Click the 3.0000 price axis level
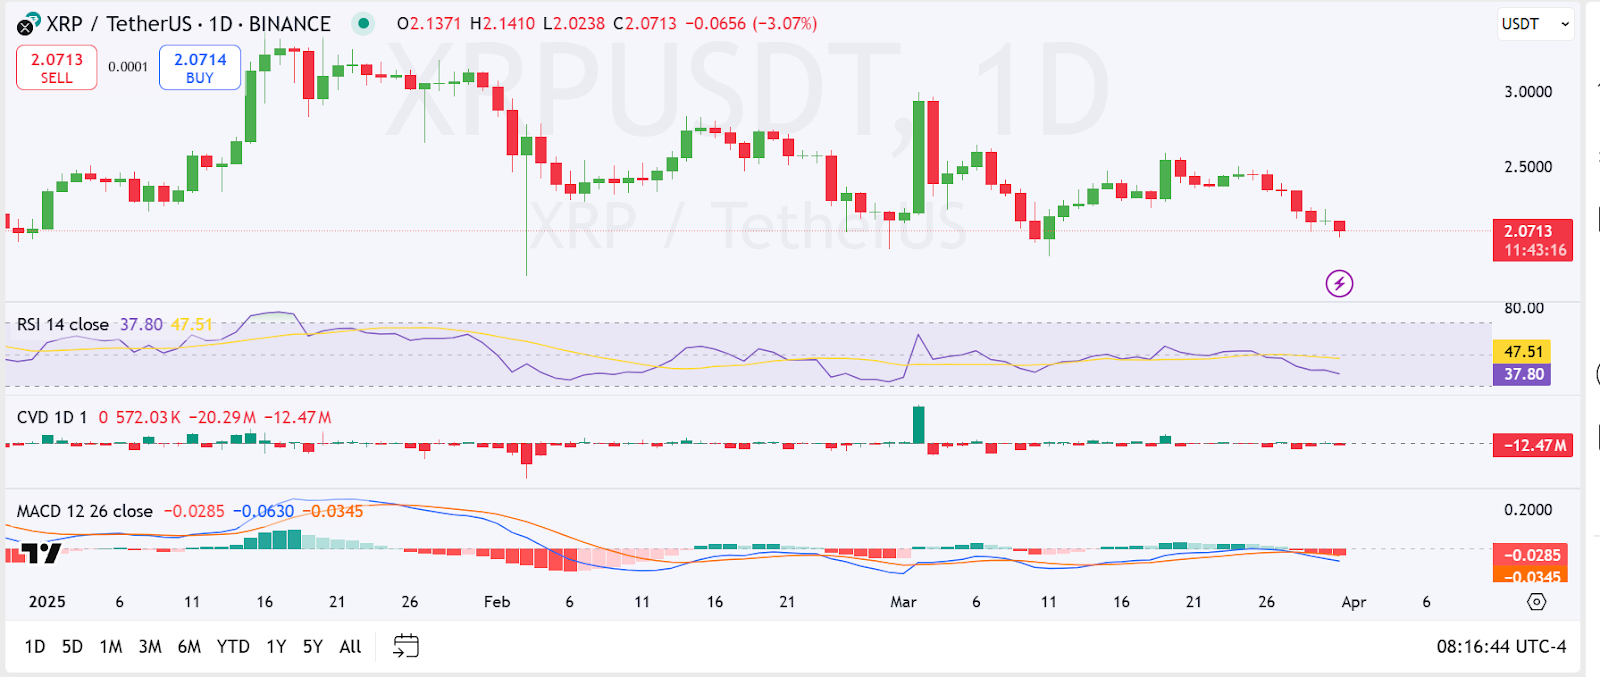1600x677 pixels. pos(1528,92)
